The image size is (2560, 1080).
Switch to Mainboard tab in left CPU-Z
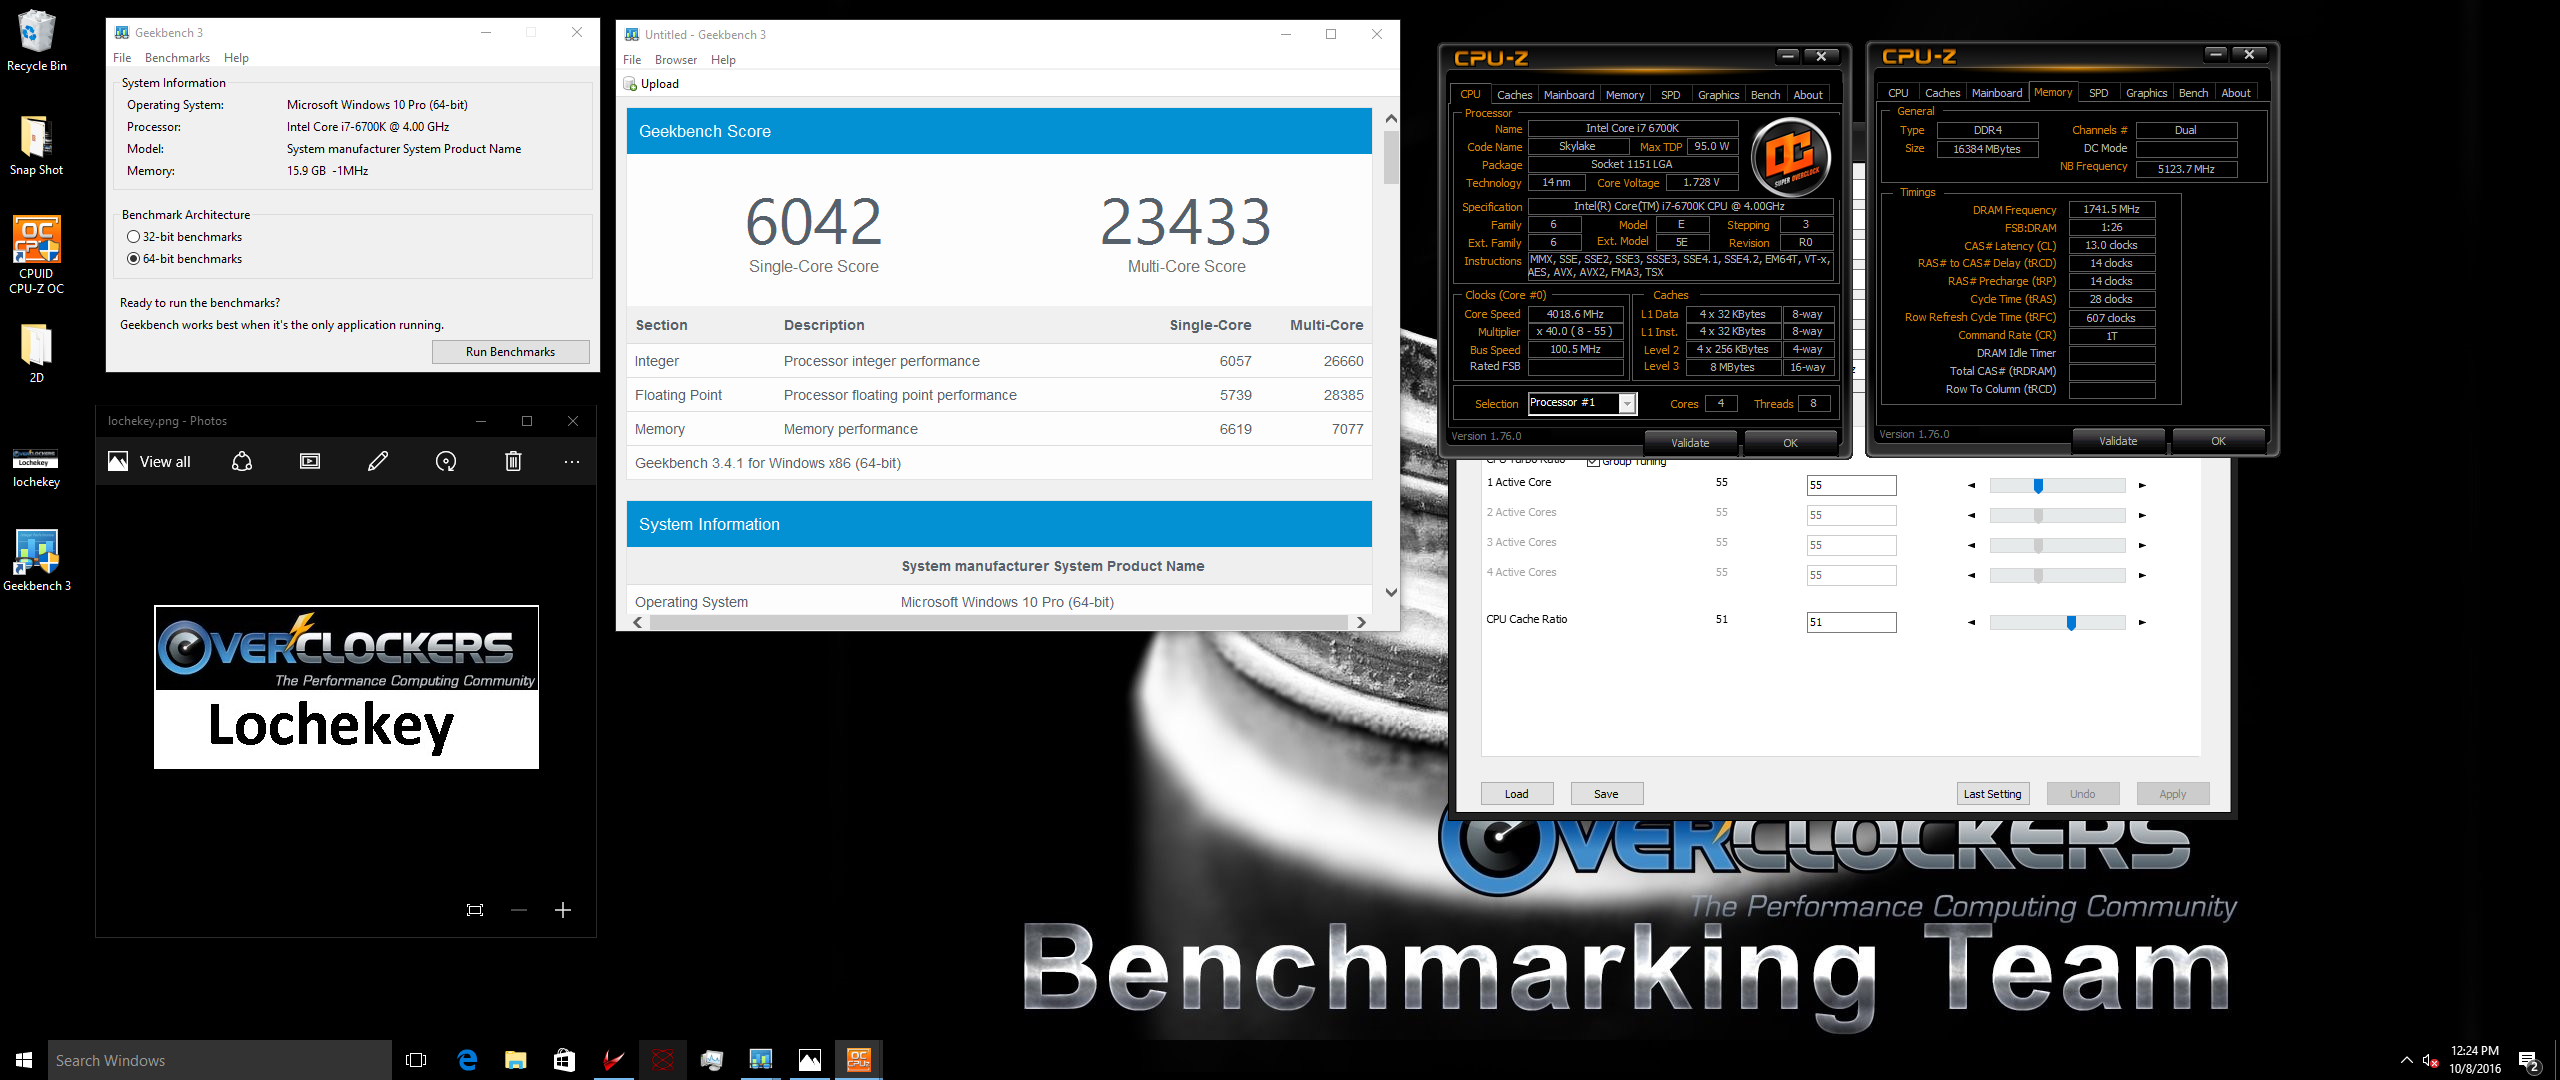[x=1569, y=95]
